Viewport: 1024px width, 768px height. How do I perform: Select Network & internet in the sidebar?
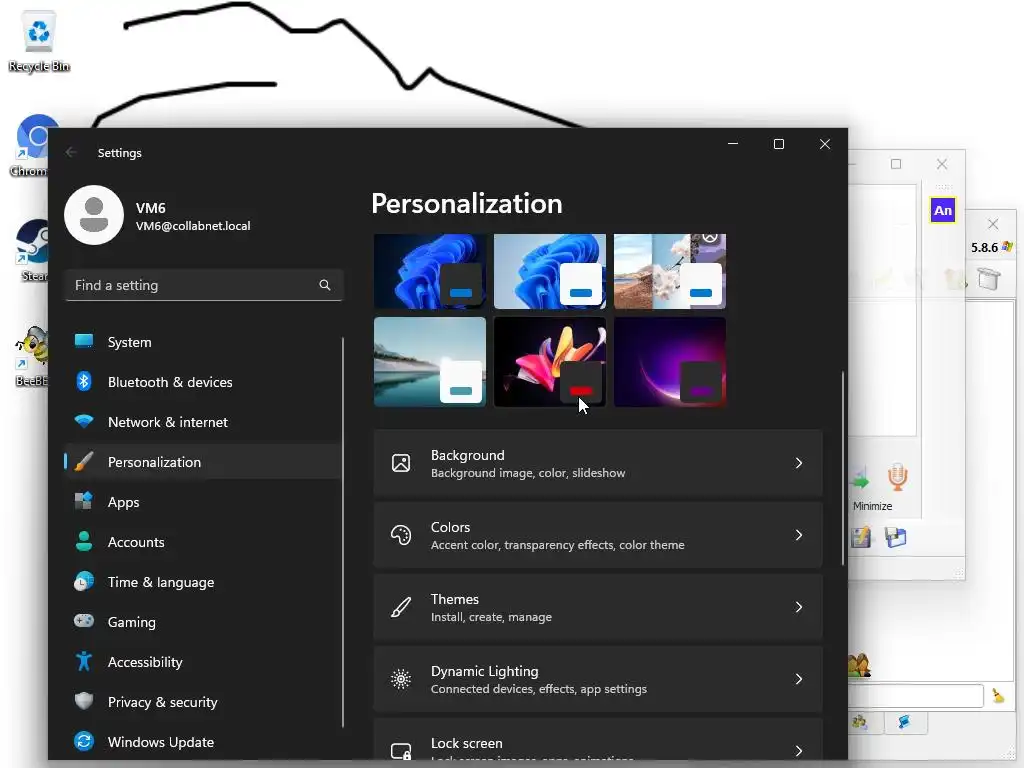coord(202,422)
